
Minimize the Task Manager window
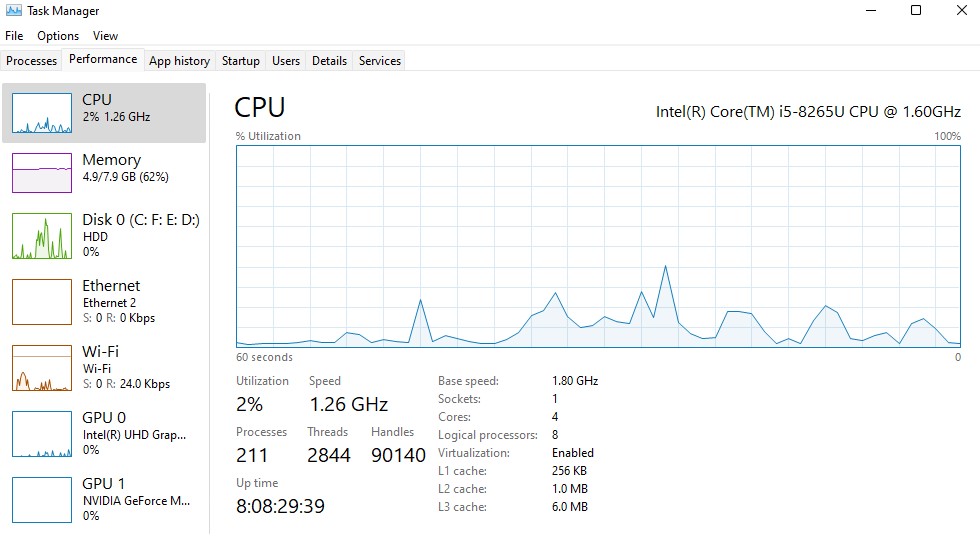click(869, 11)
